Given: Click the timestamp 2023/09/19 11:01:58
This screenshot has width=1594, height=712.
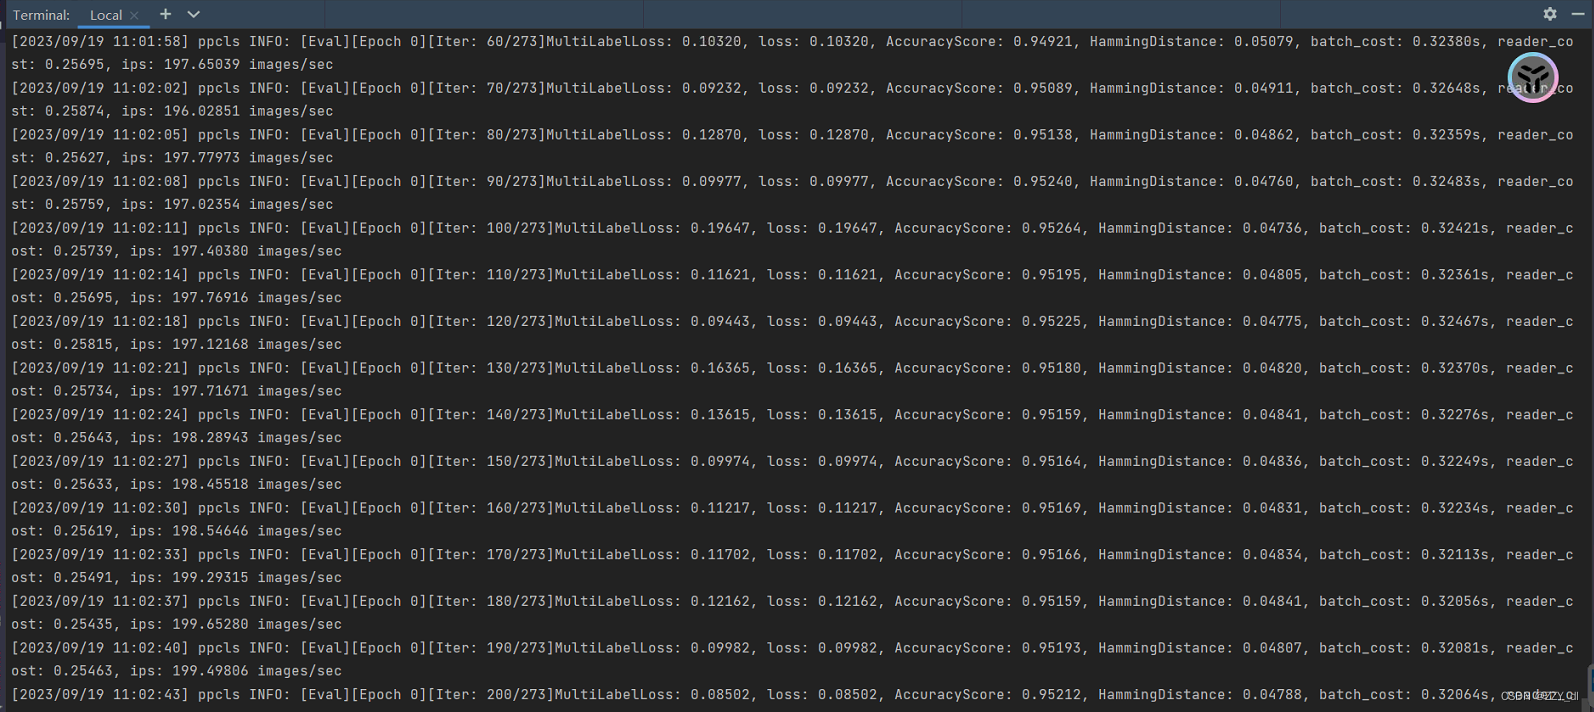Looking at the screenshot, I should pos(100,41).
